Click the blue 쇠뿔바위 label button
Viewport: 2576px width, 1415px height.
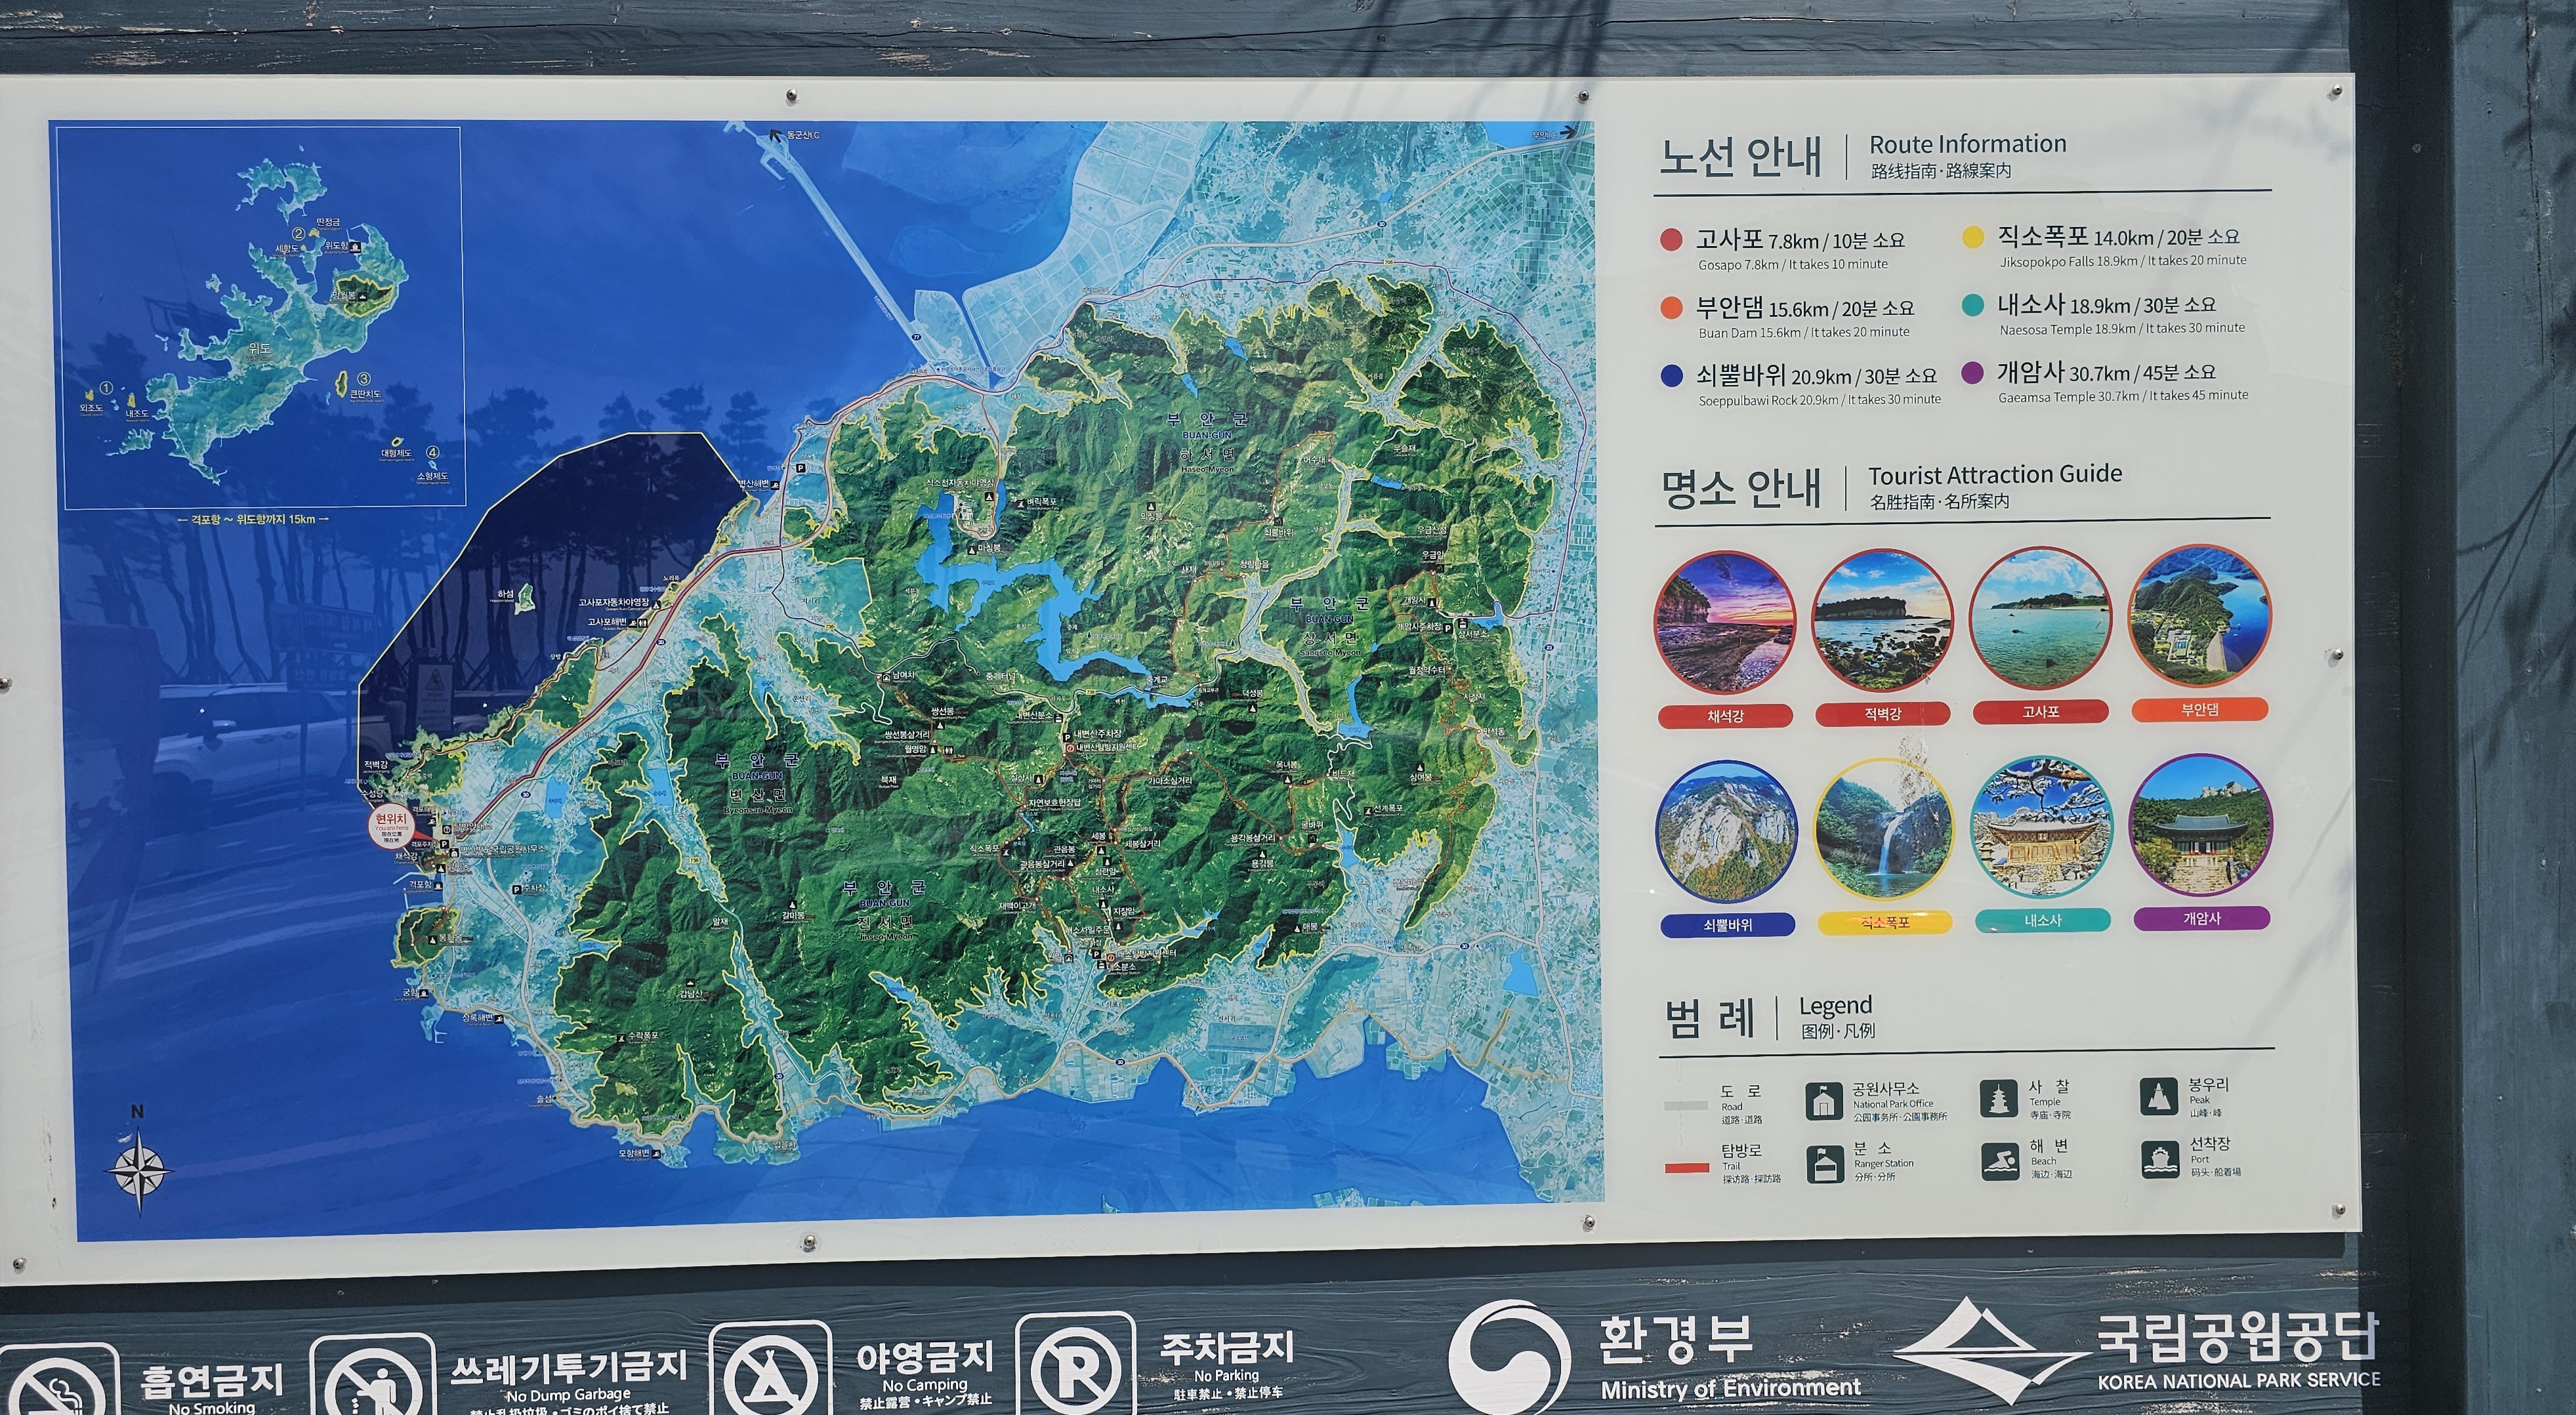(x=1727, y=926)
